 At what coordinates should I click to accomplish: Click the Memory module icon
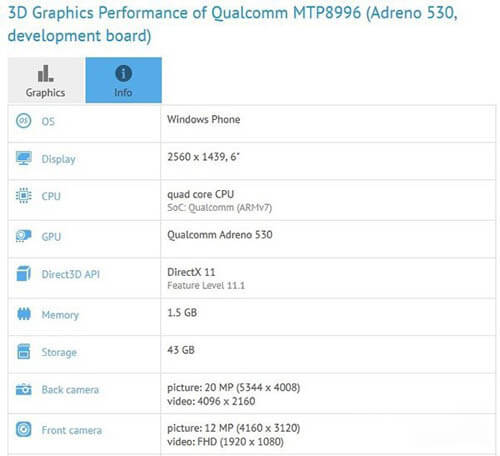tap(24, 314)
